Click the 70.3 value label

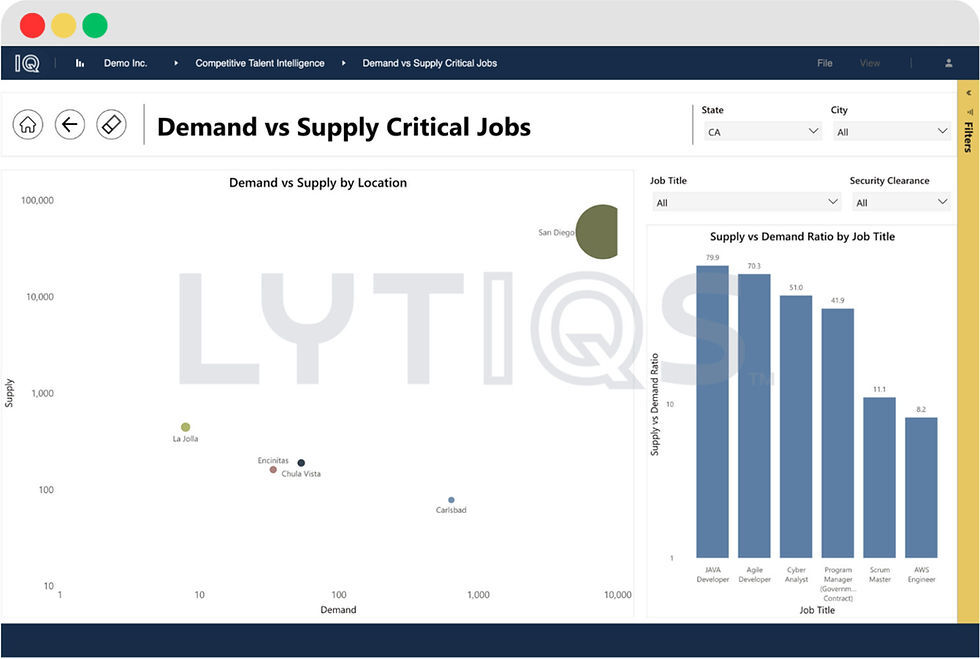(x=754, y=266)
